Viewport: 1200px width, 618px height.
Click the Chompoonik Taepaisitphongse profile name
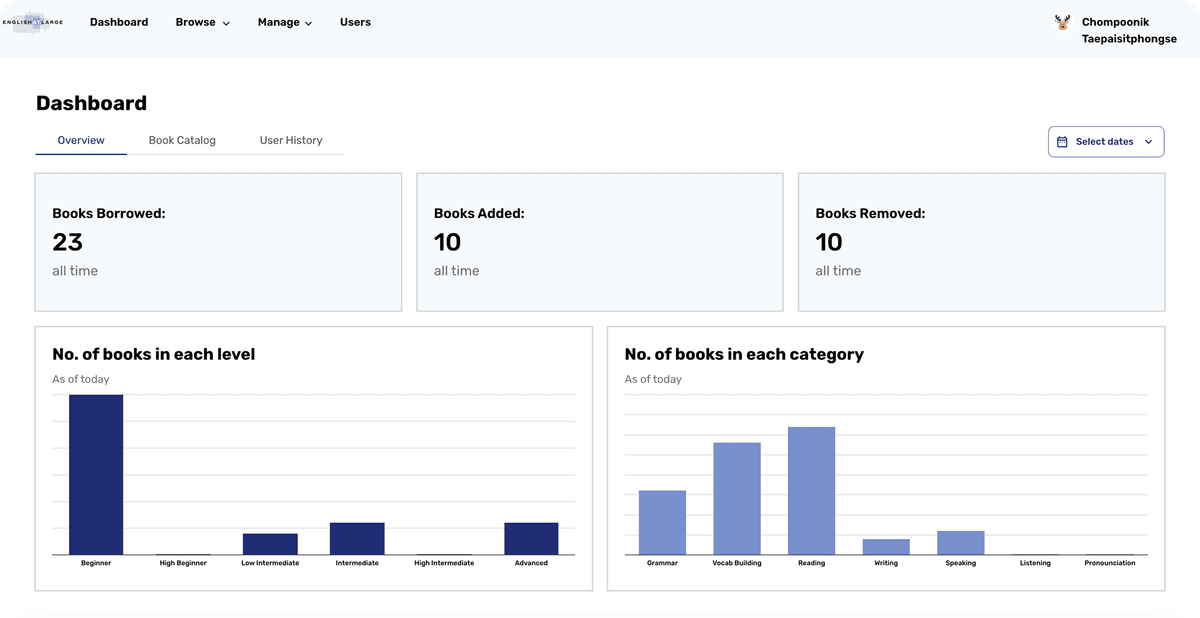[1129, 30]
